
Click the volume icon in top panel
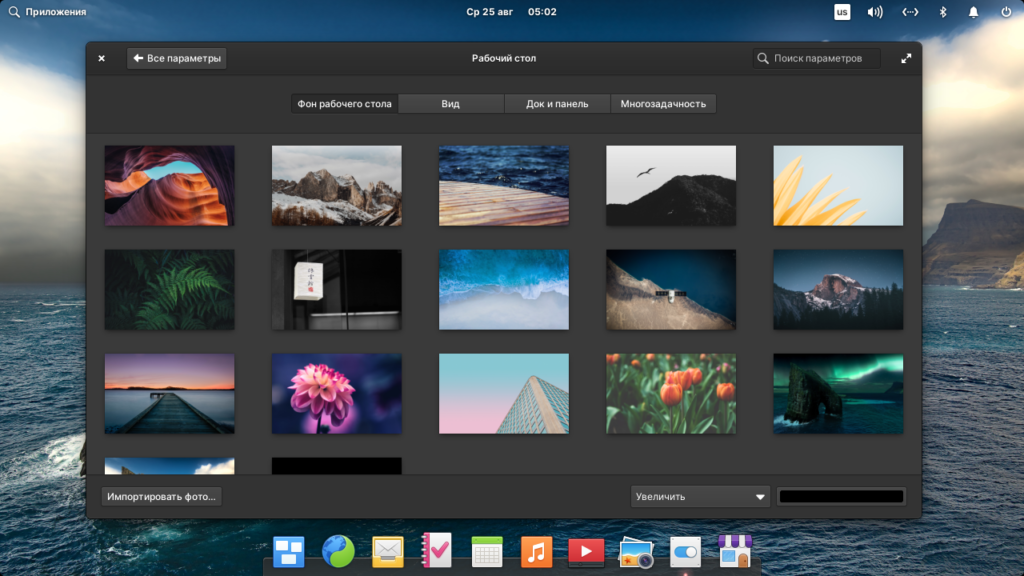point(875,12)
